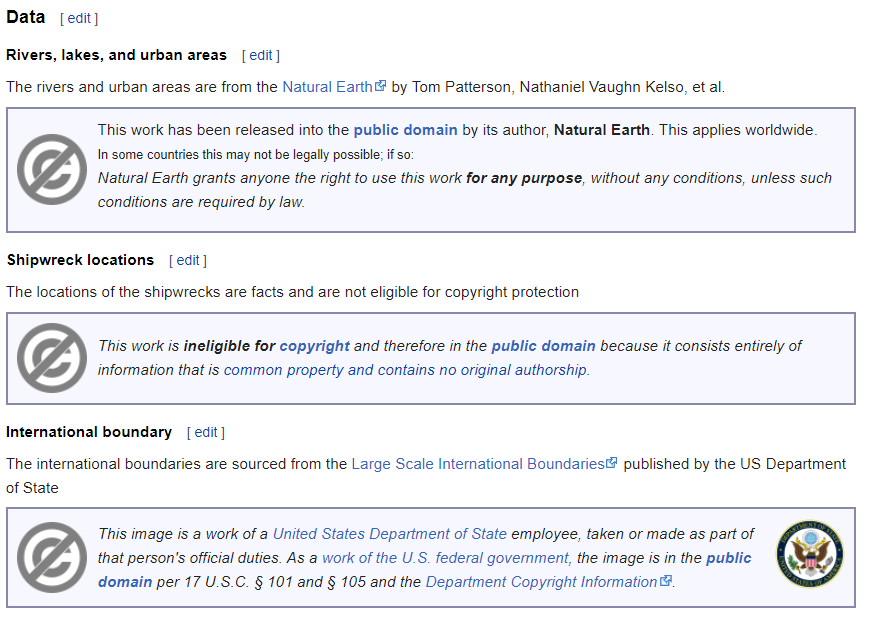The height and width of the screenshot is (624, 871).
Task: Click the 'Data' heading text
Action: 26,17
